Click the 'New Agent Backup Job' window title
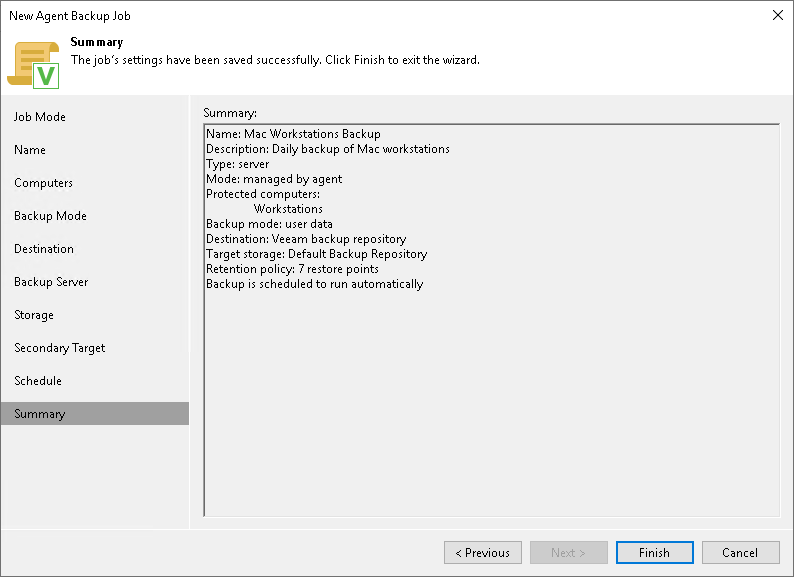The image size is (794, 577). 70,16
